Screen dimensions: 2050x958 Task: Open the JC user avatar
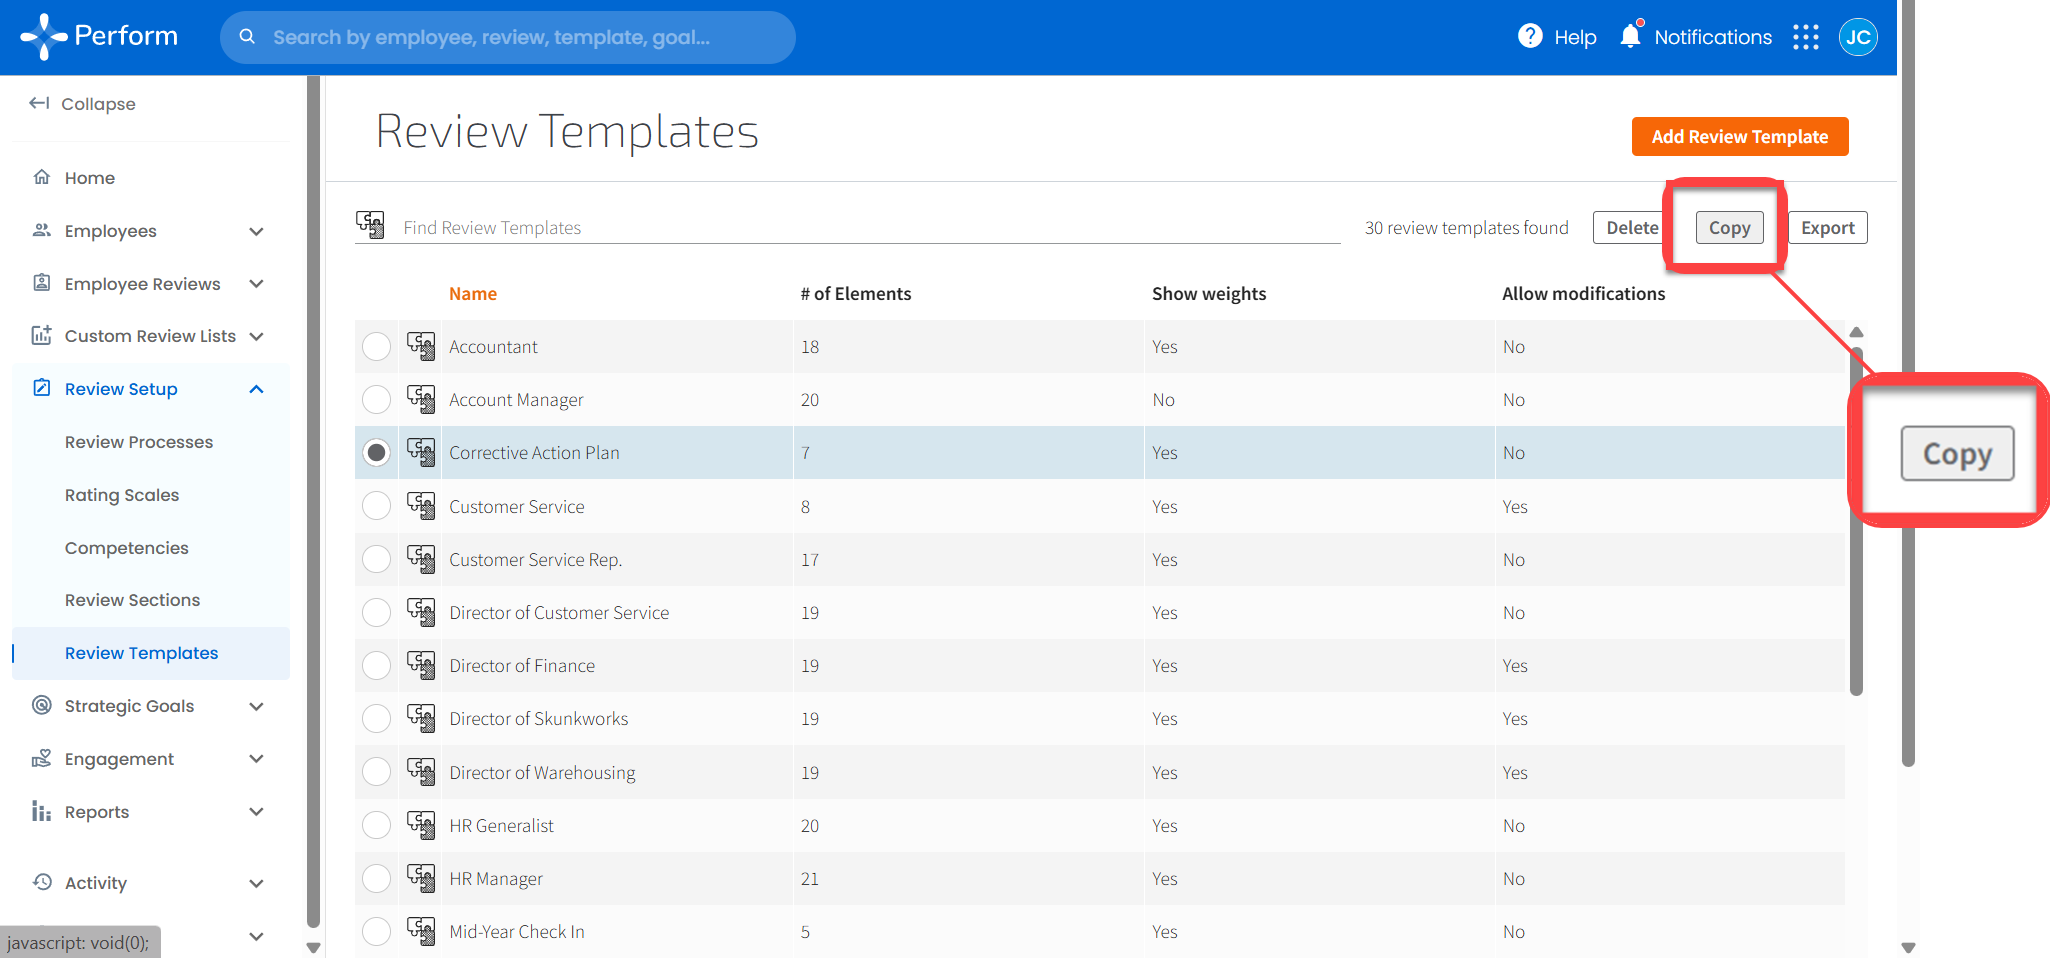[x=1858, y=37]
